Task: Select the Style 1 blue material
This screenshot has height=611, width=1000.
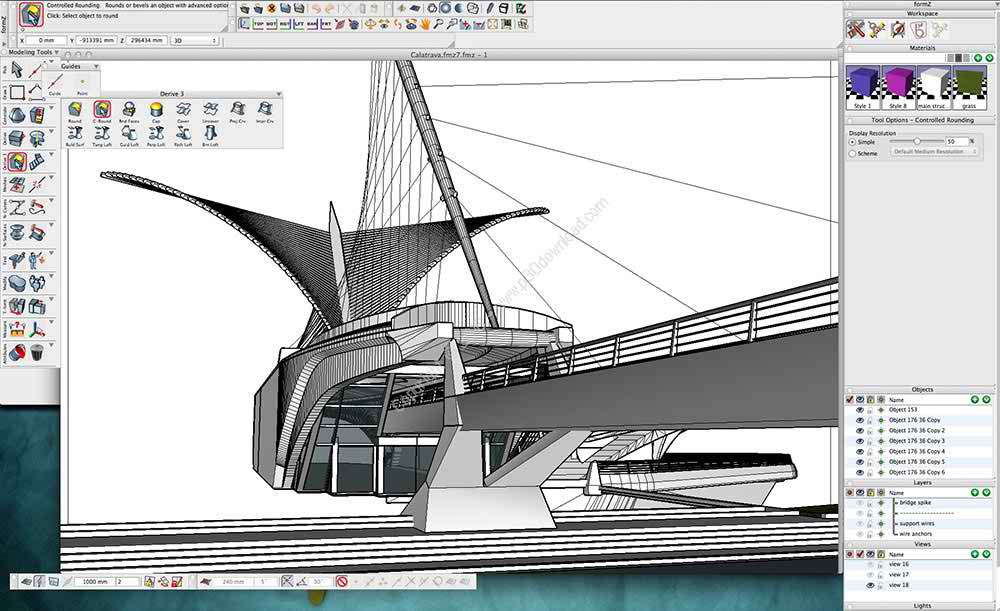Action: click(862, 87)
